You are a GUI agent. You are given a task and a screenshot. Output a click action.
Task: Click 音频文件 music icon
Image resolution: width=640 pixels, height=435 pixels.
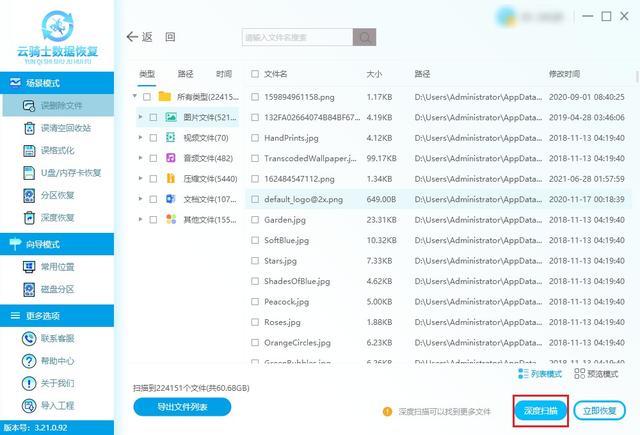(171, 158)
